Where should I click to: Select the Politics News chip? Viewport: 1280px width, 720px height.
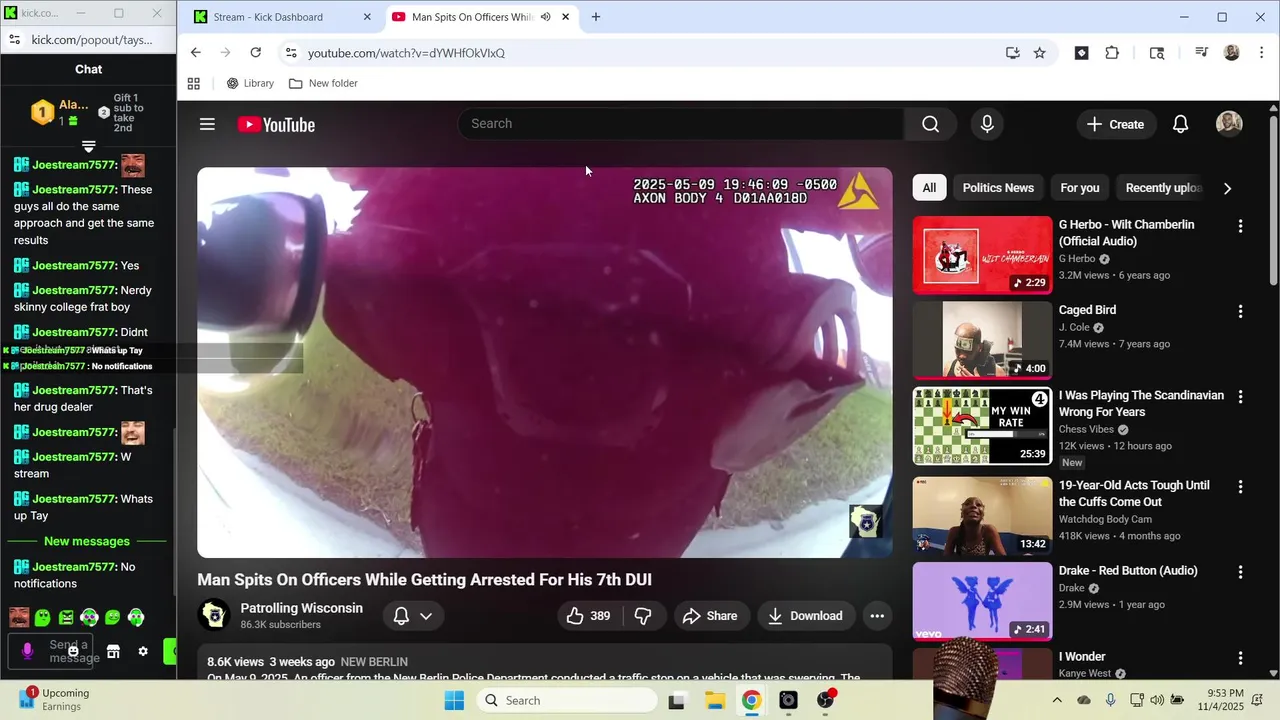point(998,188)
